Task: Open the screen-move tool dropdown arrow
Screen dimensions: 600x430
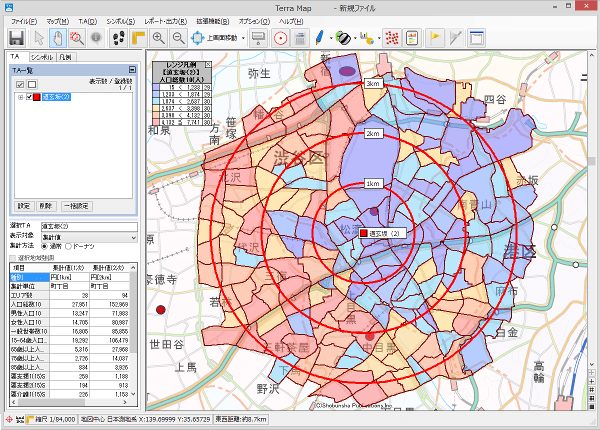Action: click(x=243, y=38)
